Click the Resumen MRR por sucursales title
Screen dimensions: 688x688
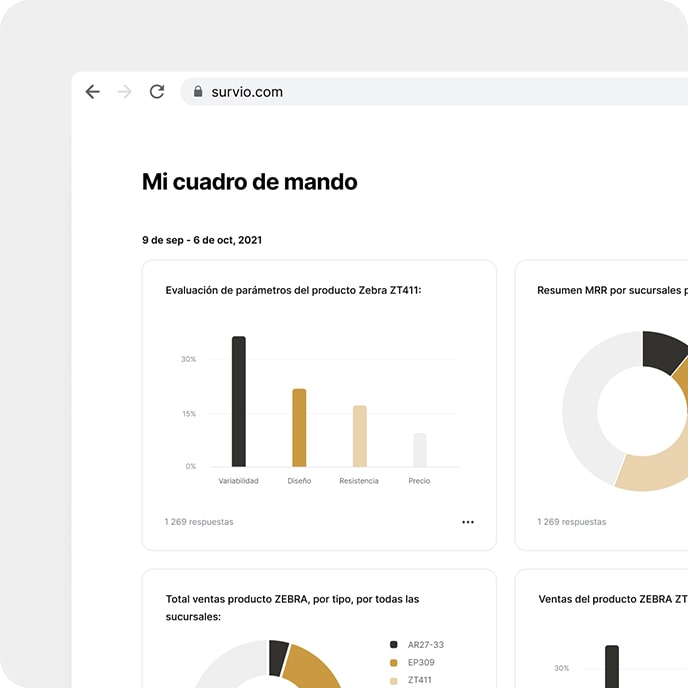(x=613, y=290)
